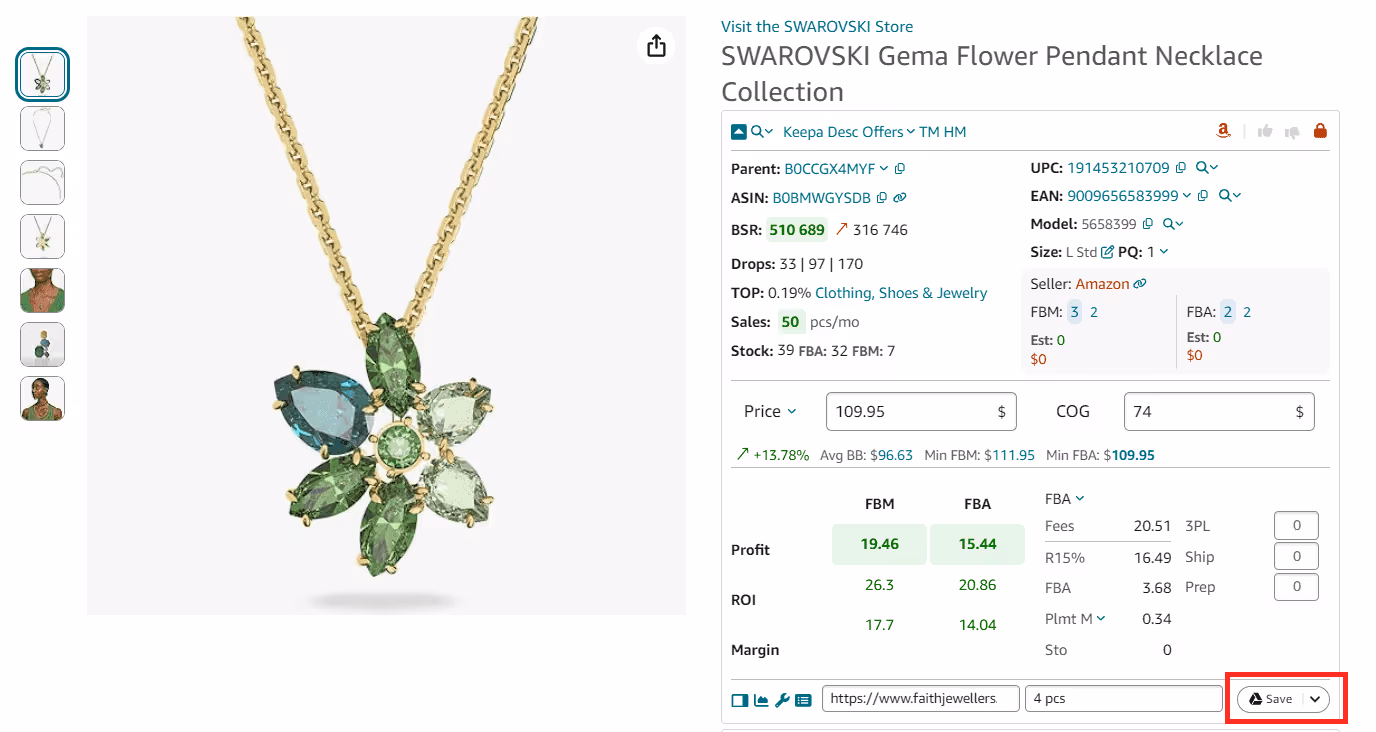Click the thumbs up icon

pyautogui.click(x=1265, y=131)
